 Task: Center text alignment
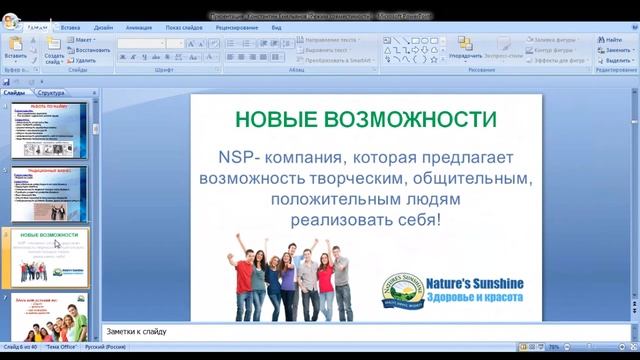242,57
